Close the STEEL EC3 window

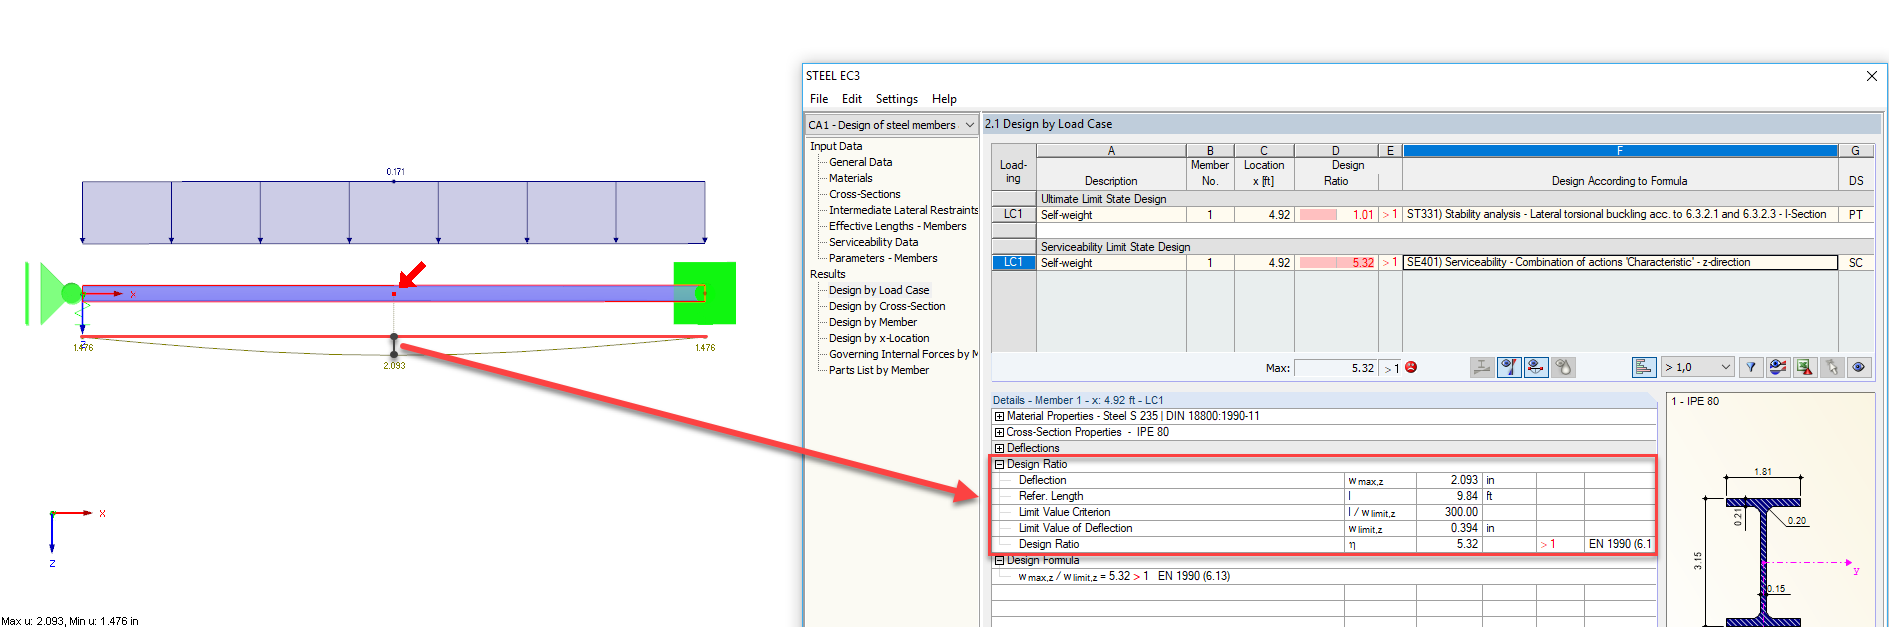pyautogui.click(x=1872, y=76)
